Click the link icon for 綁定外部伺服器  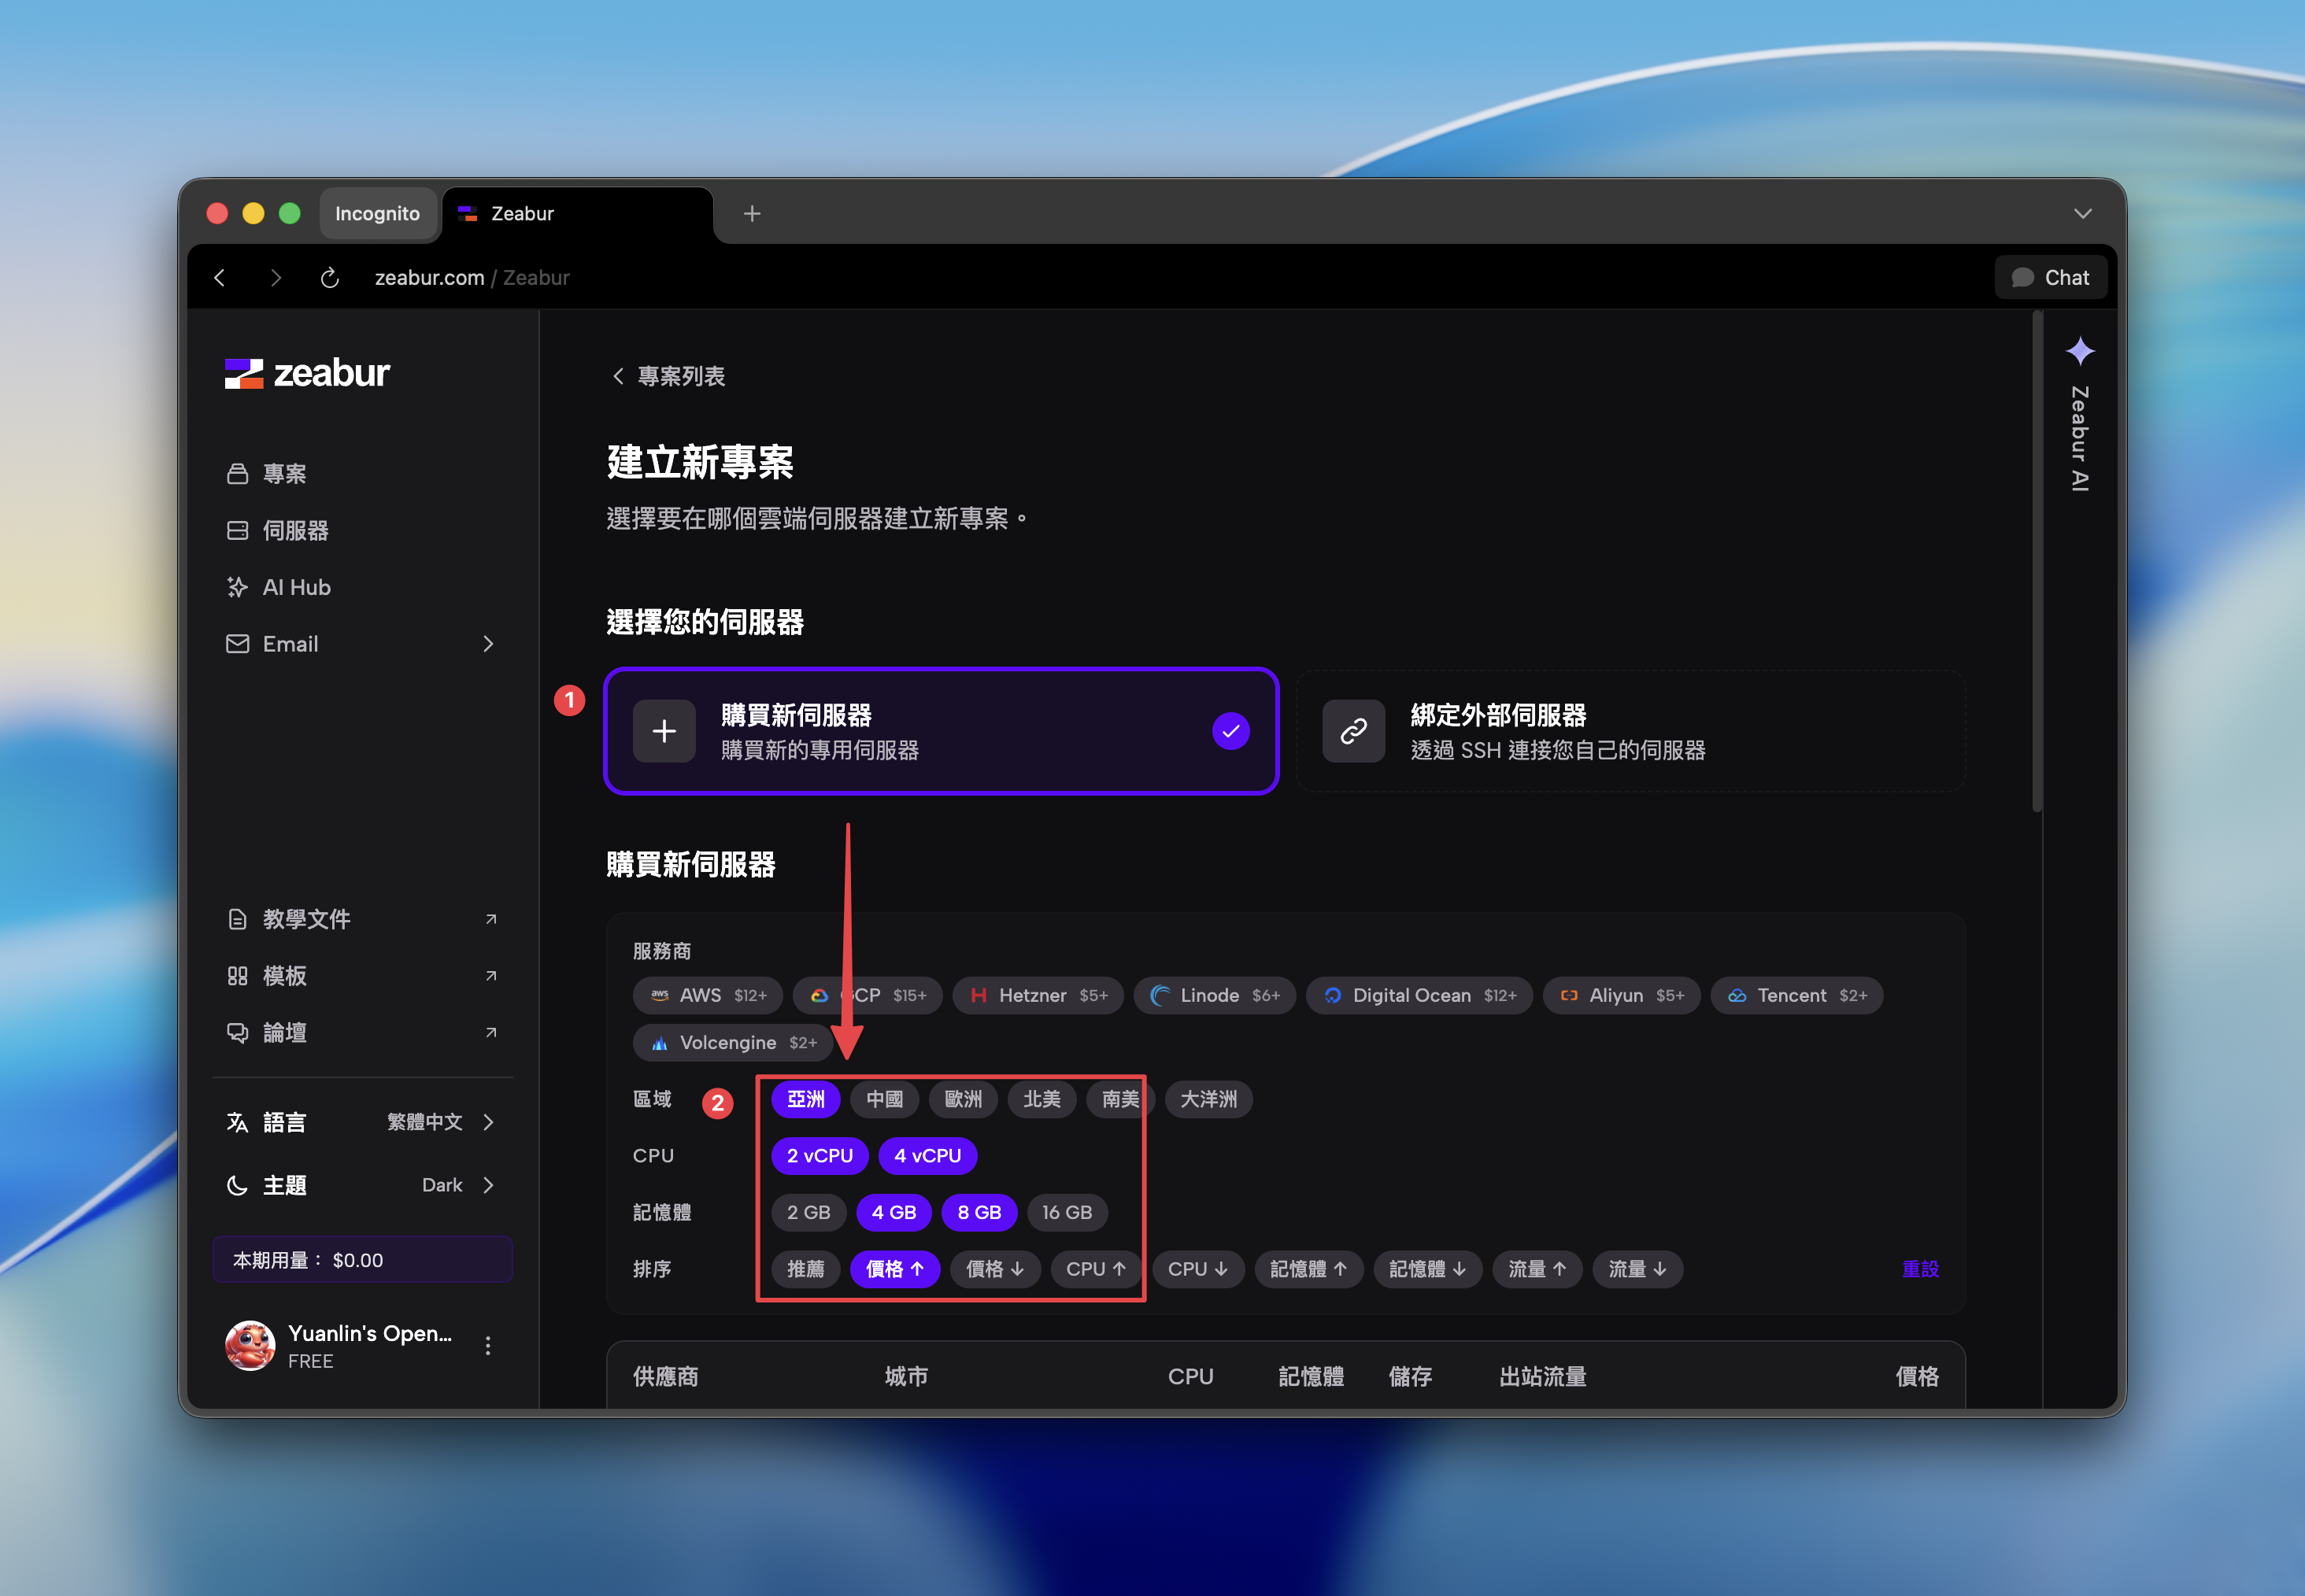tap(1353, 731)
